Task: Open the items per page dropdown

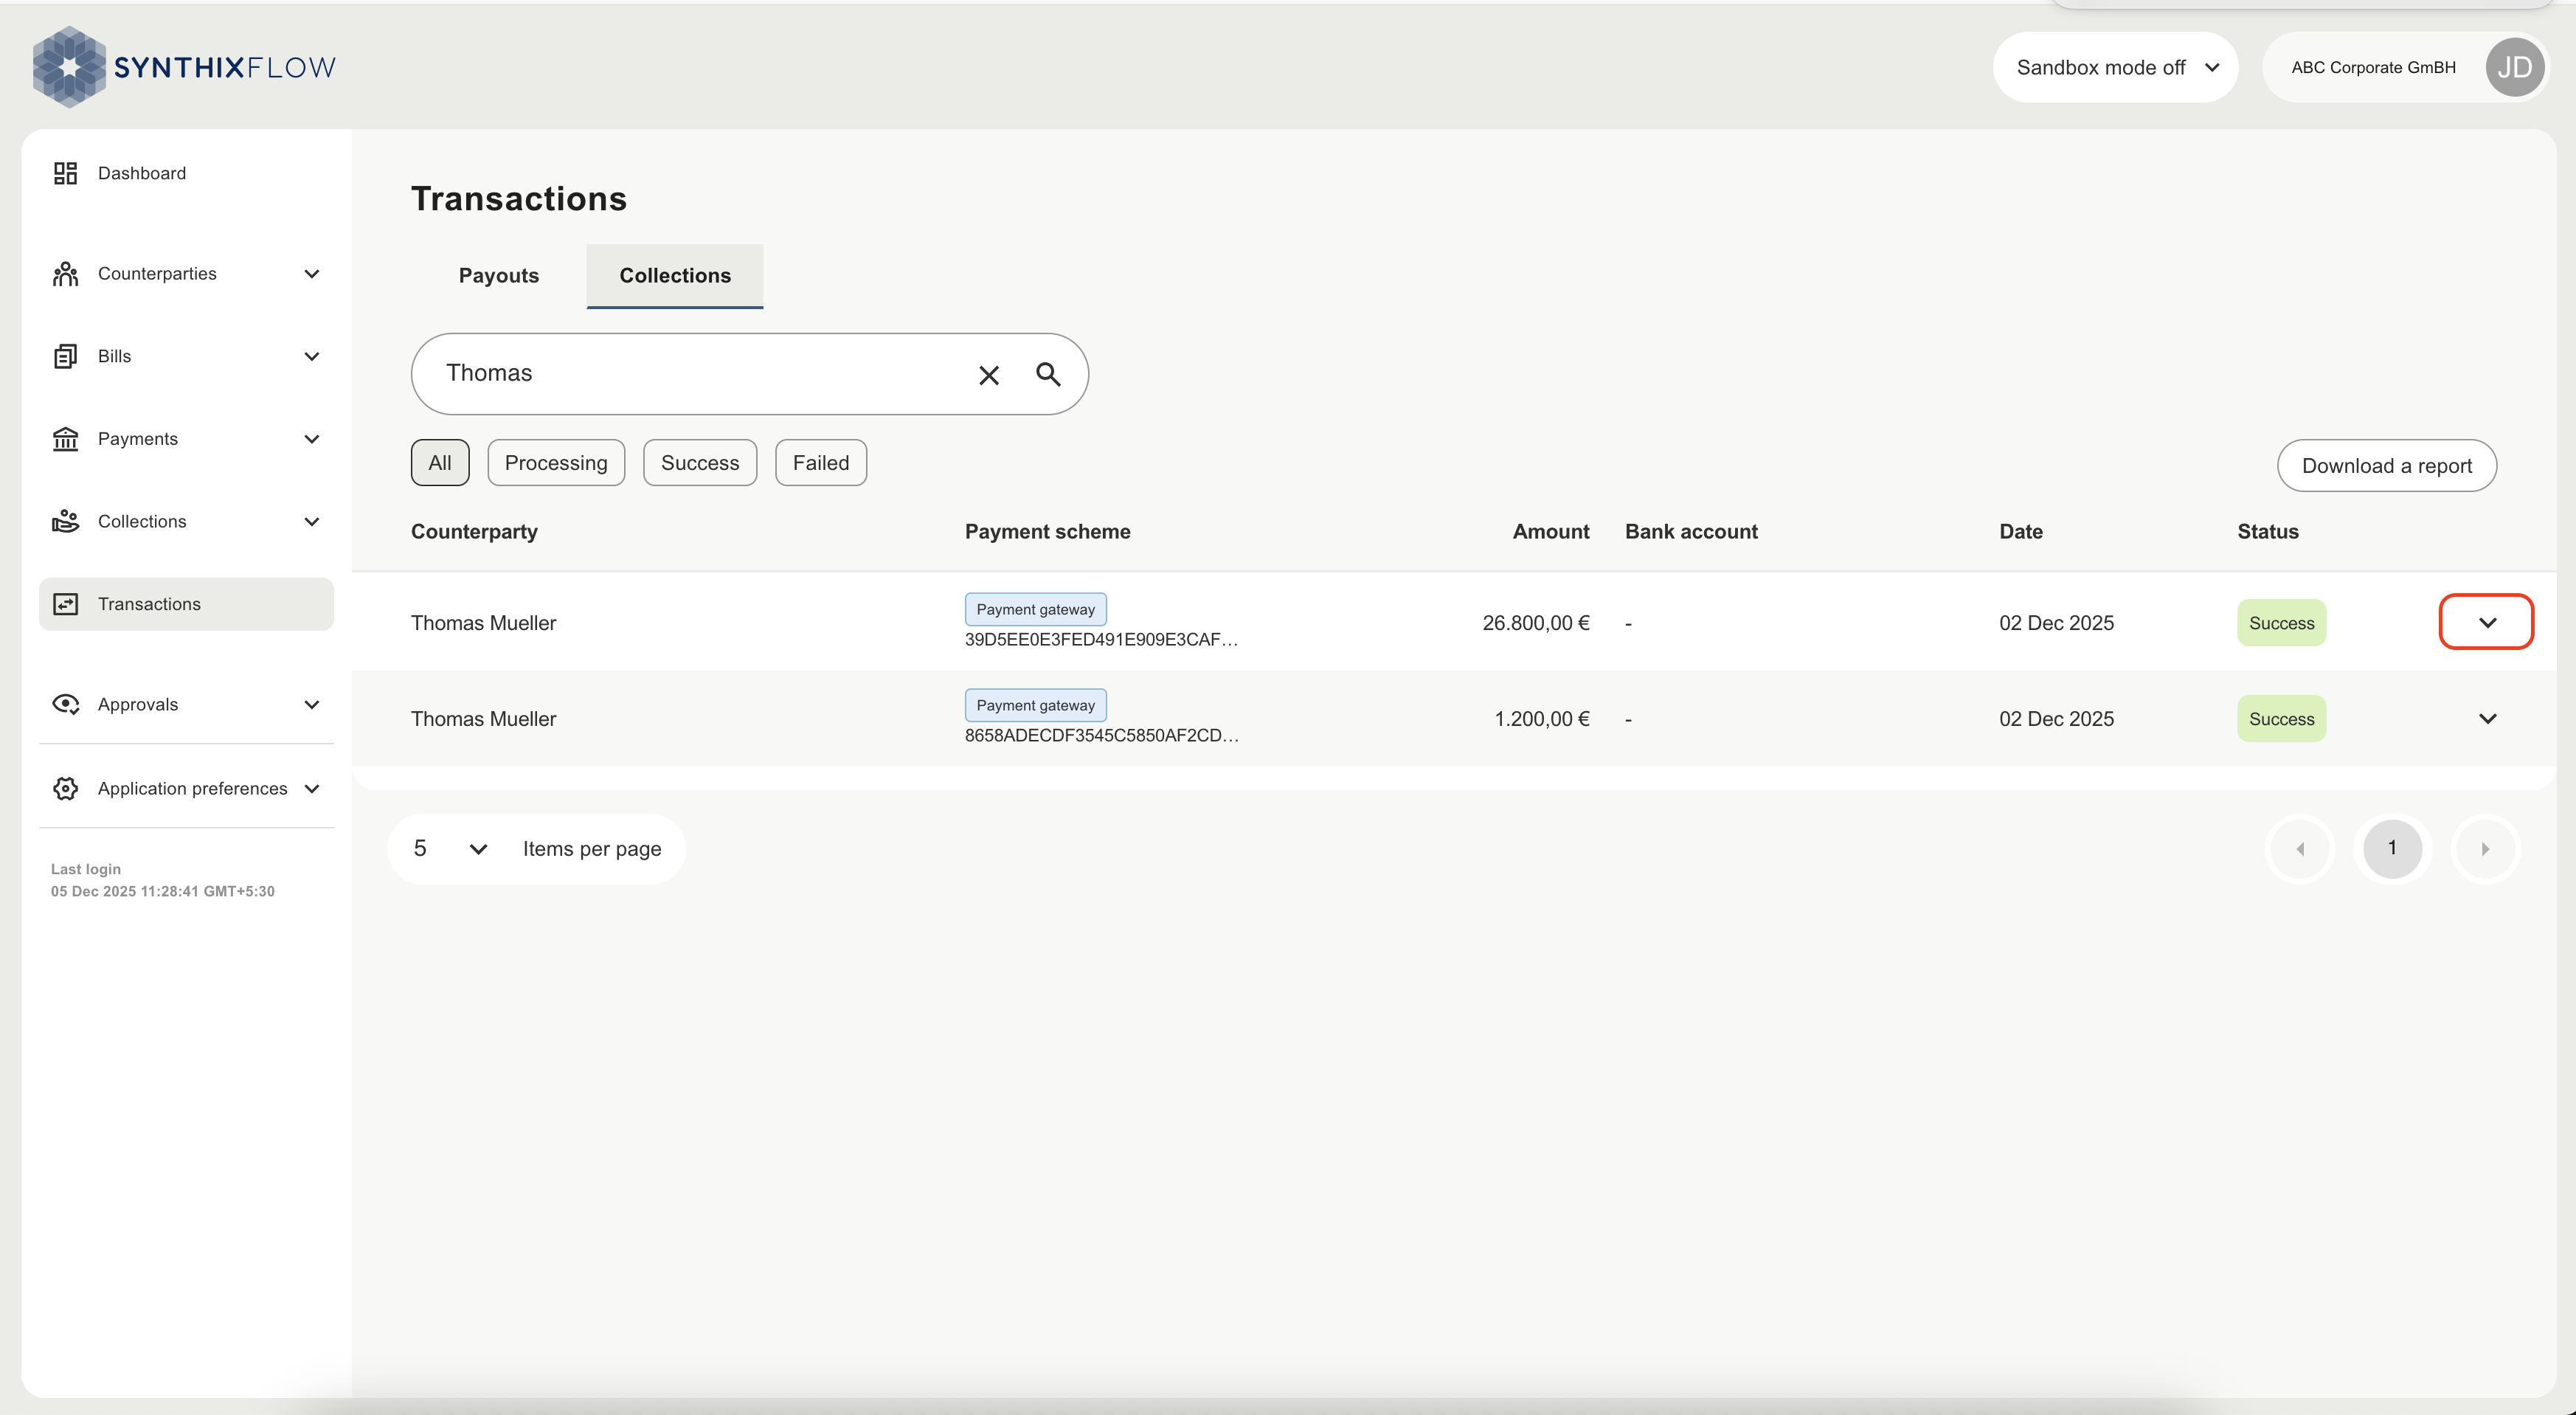Action: click(451, 849)
